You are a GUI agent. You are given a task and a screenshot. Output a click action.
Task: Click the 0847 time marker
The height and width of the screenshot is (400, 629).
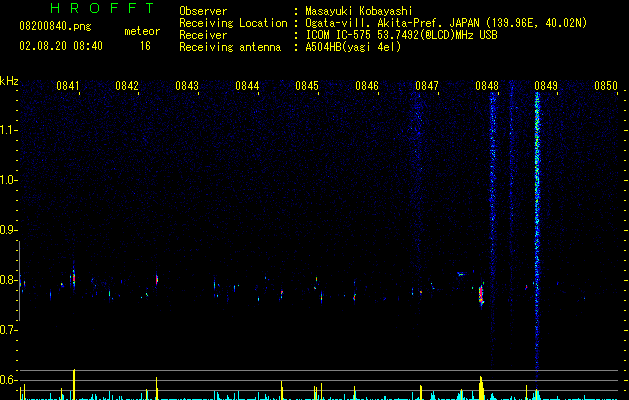[427, 86]
